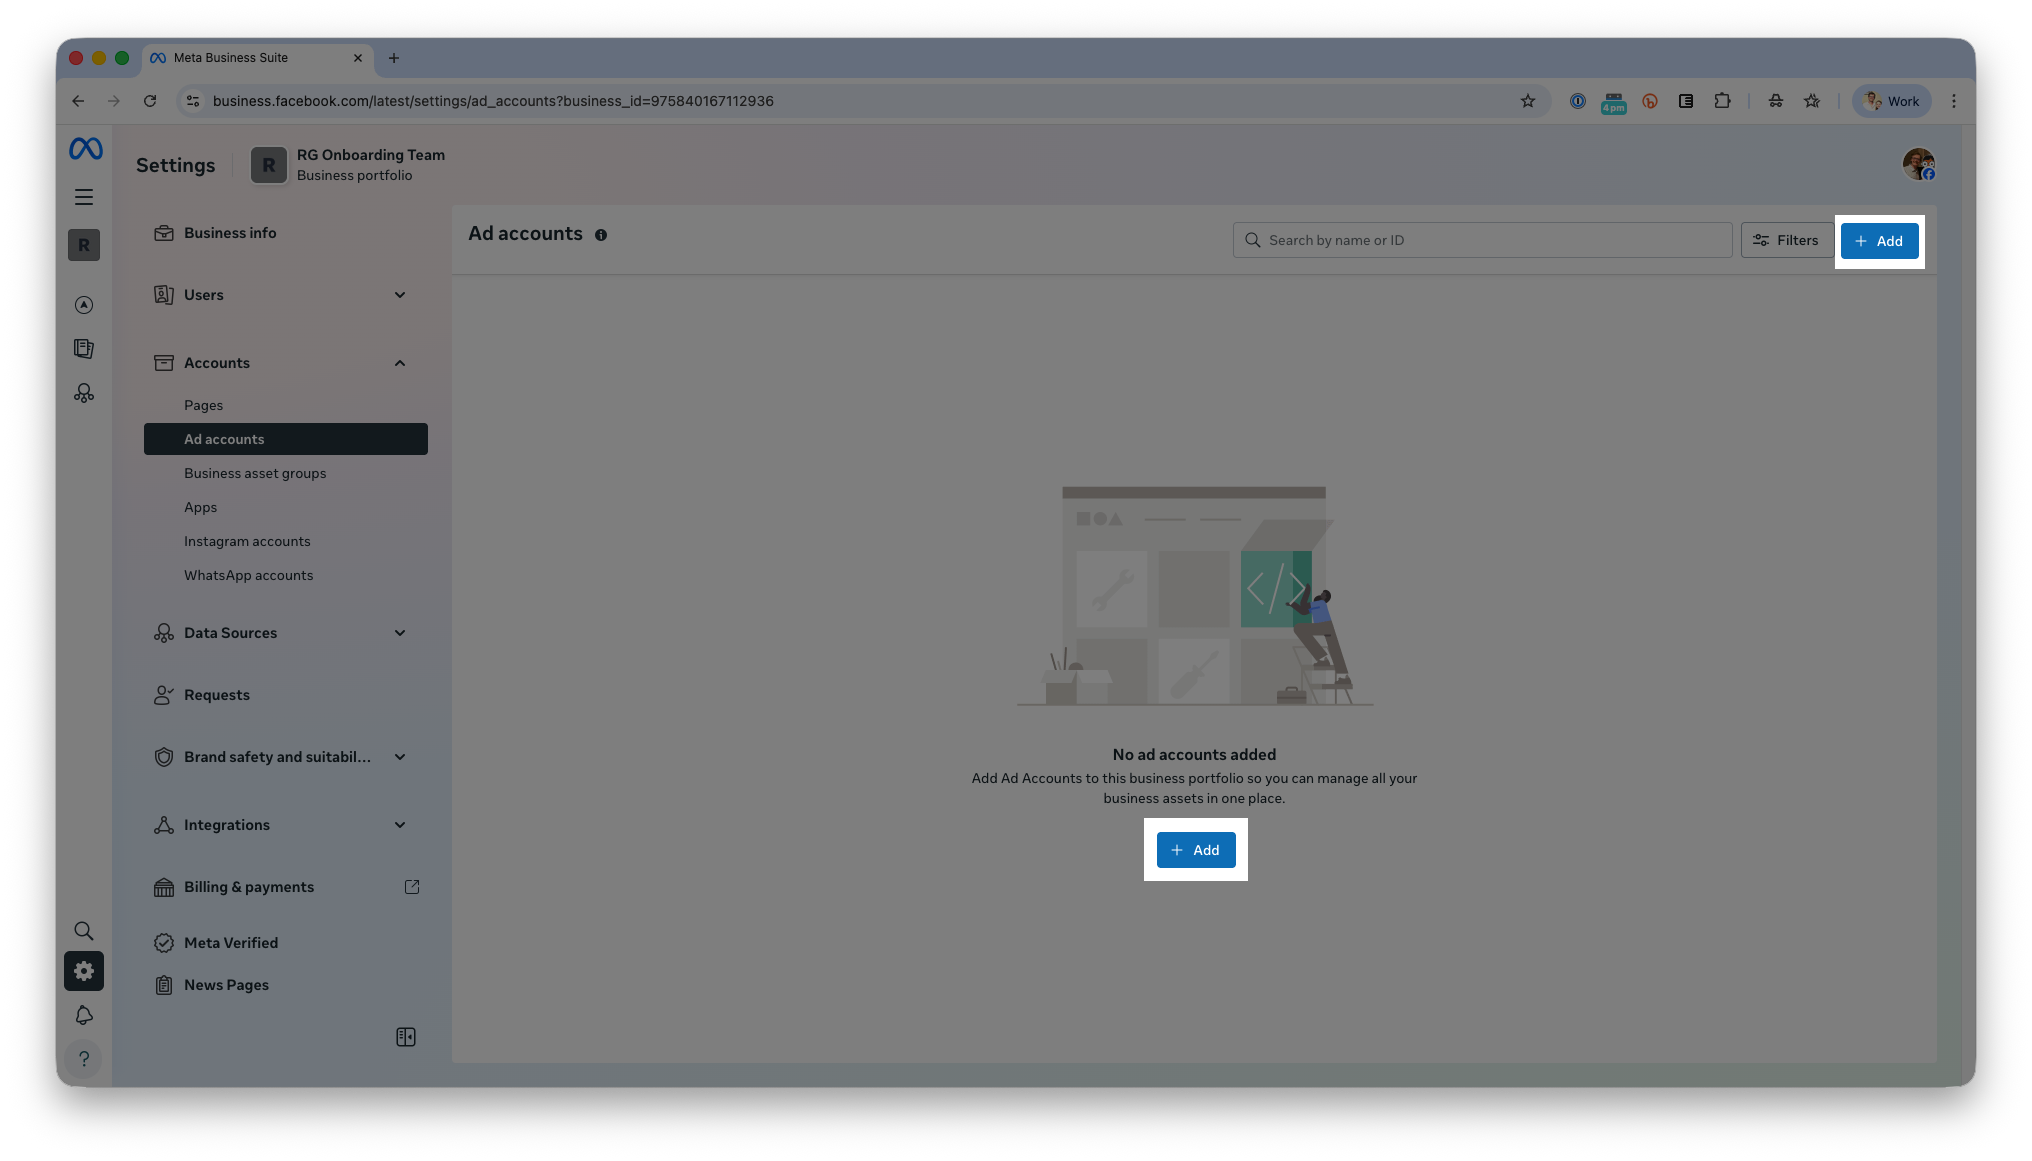Select Instagram accounts menu item

247,541
